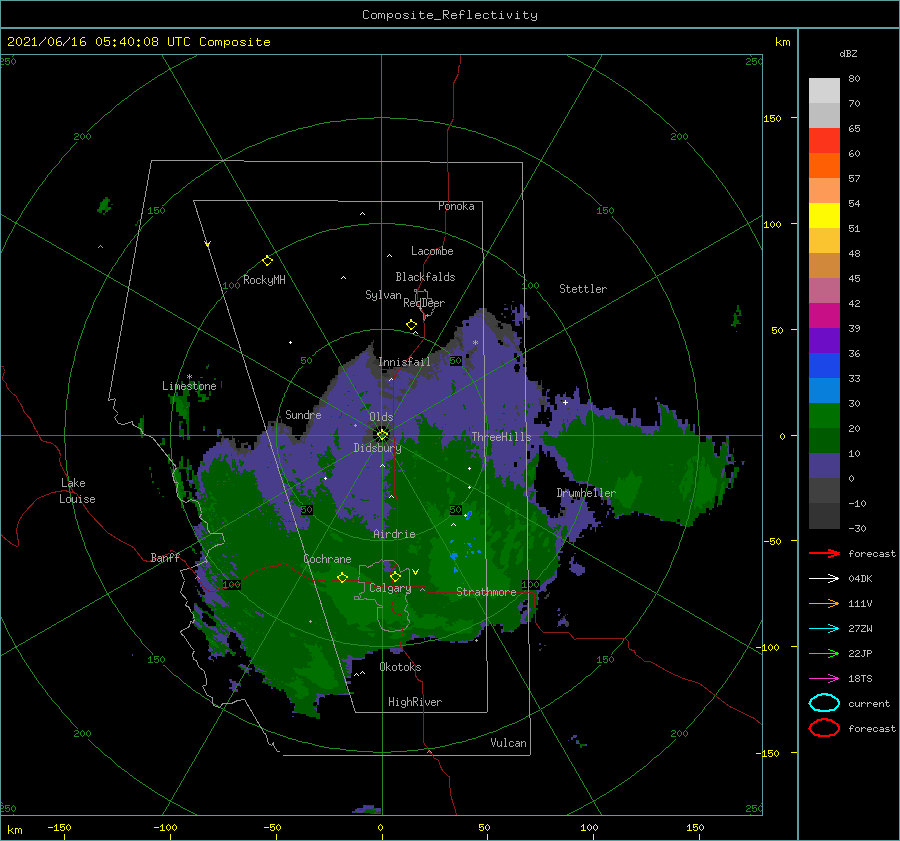Select the slate-violet 10 dBZ legend swatch

pos(824,466)
